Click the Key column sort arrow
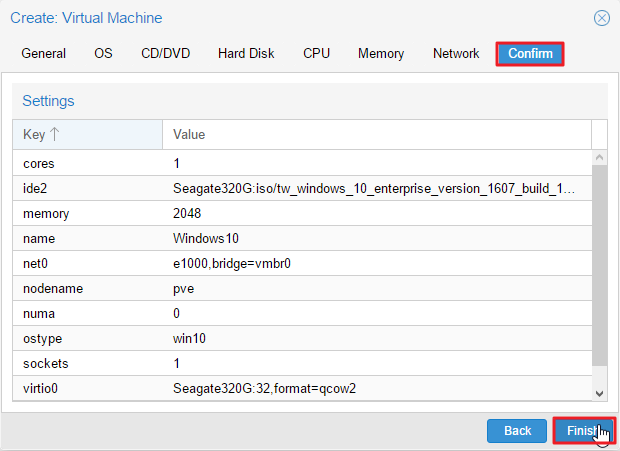This screenshot has width=620, height=451. [55, 134]
